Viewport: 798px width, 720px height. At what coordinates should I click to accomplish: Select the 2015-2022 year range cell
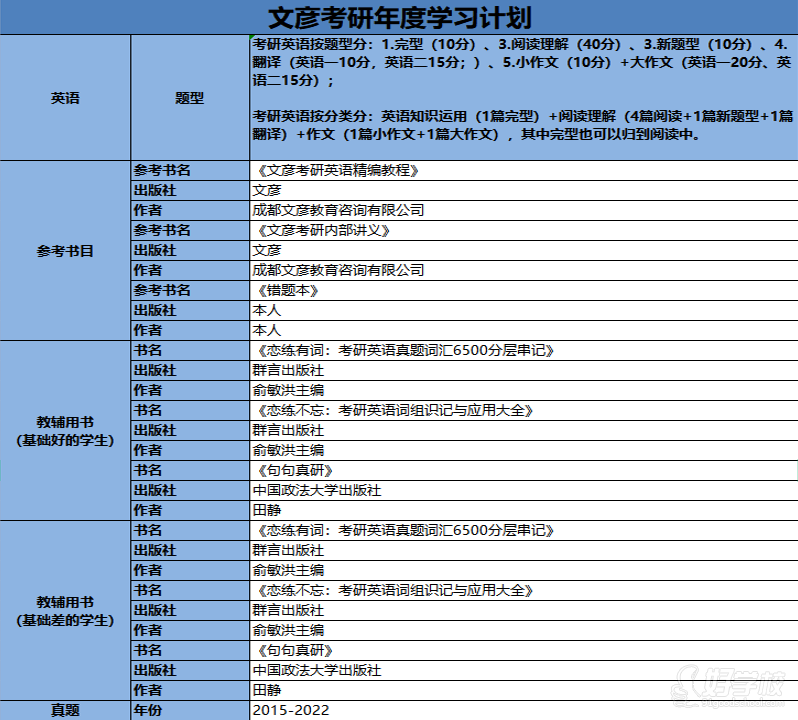pos(291,710)
